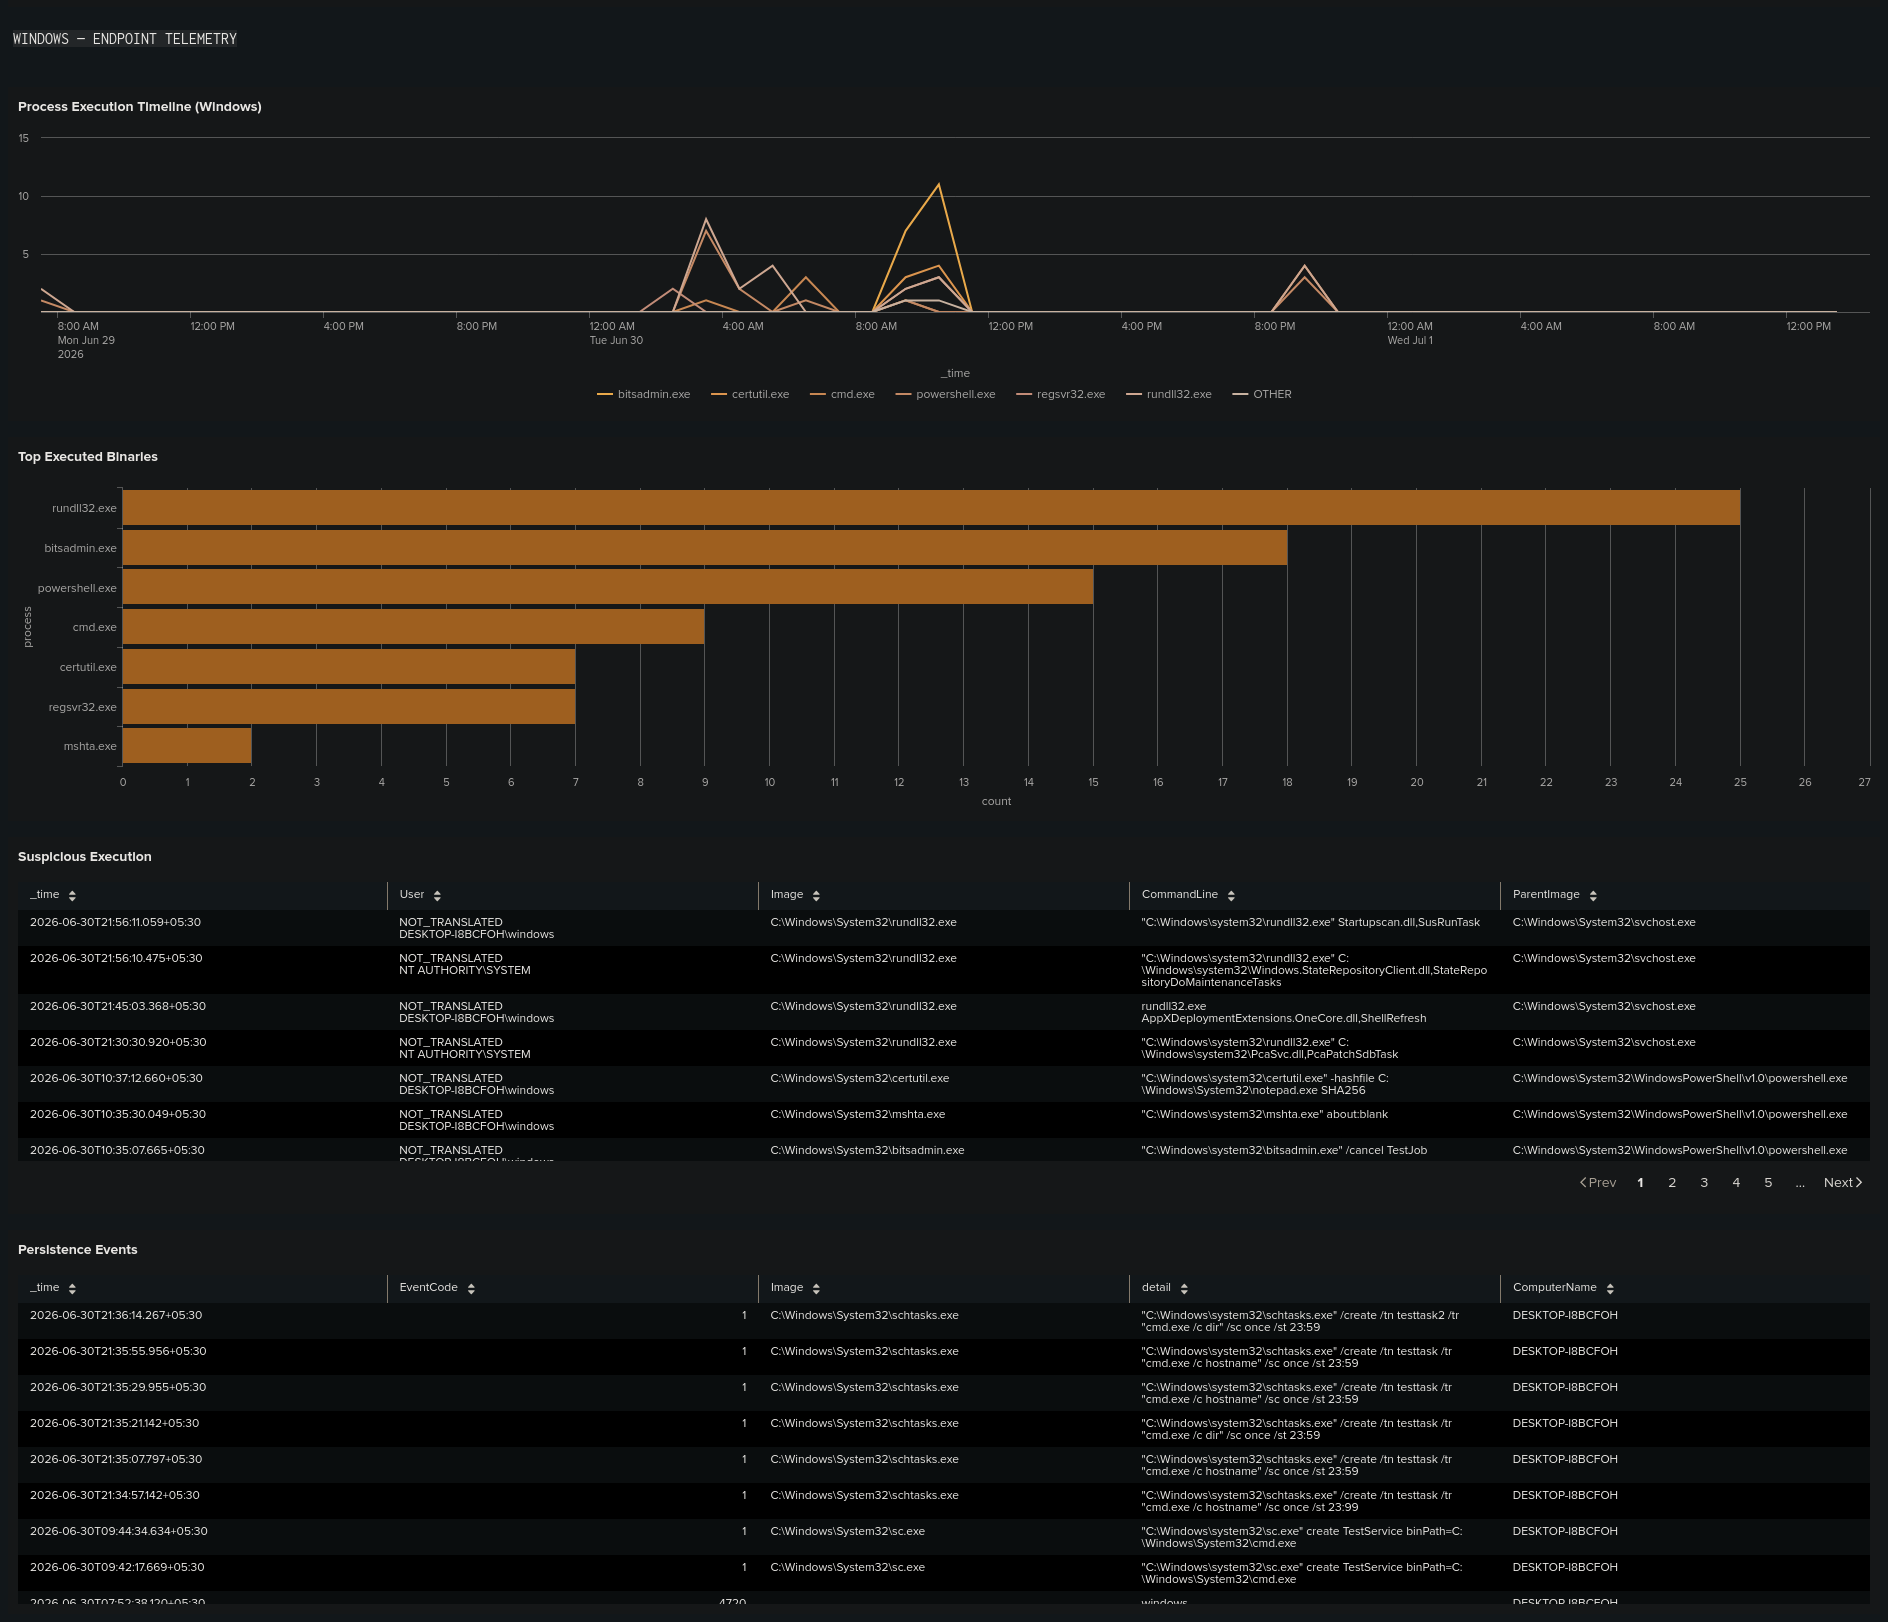Sort Suspicious Execution table by Image icon
This screenshot has height=1622, width=1888.
coord(816,896)
